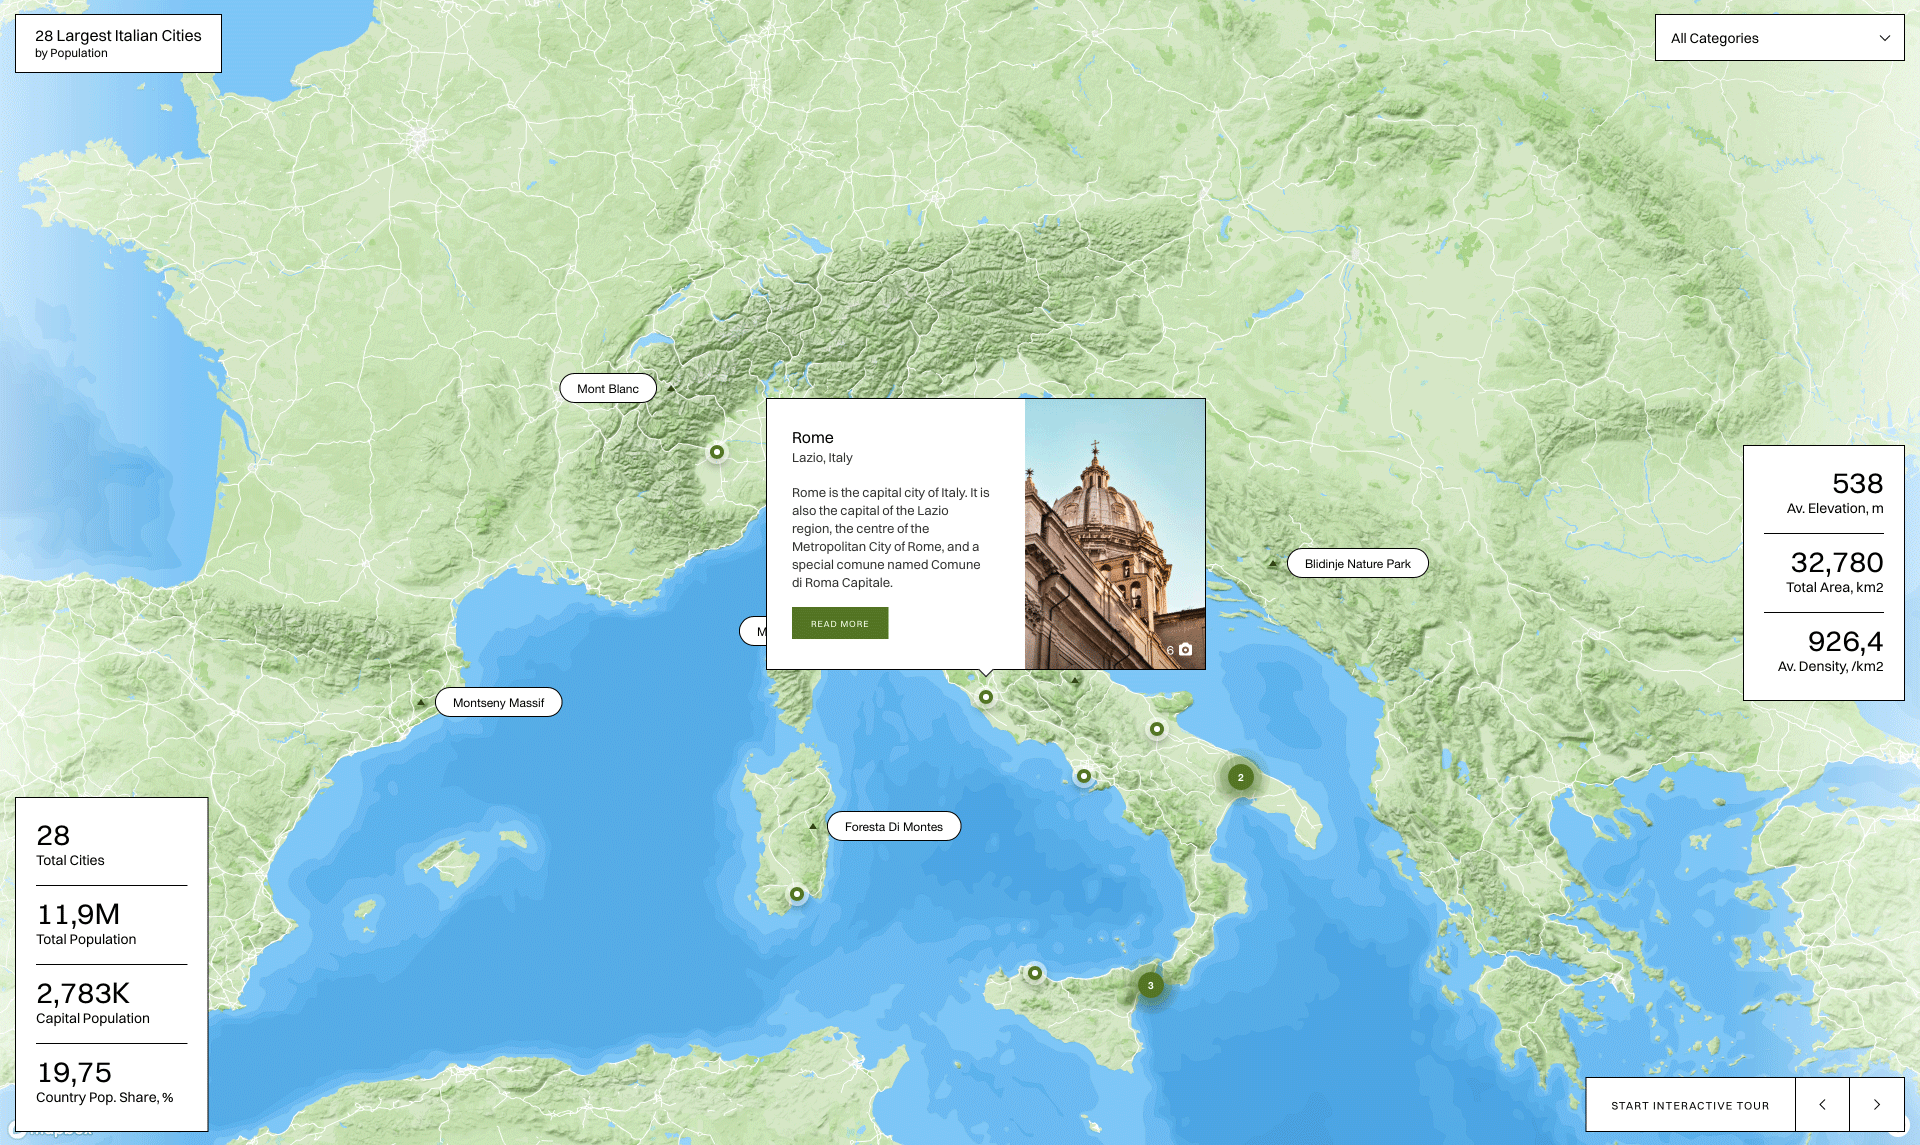
Task: Click the partially hidden label left of popup
Action: tap(754, 631)
